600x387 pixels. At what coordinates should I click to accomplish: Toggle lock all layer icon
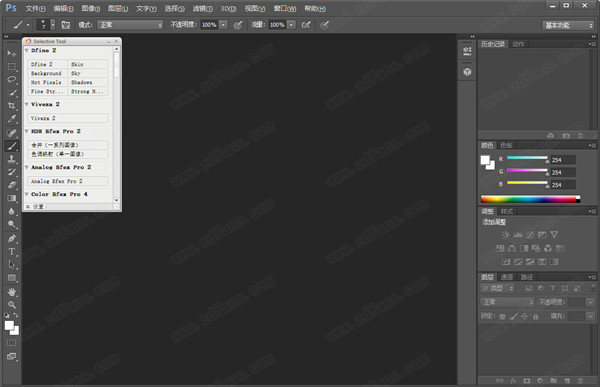(x=535, y=316)
